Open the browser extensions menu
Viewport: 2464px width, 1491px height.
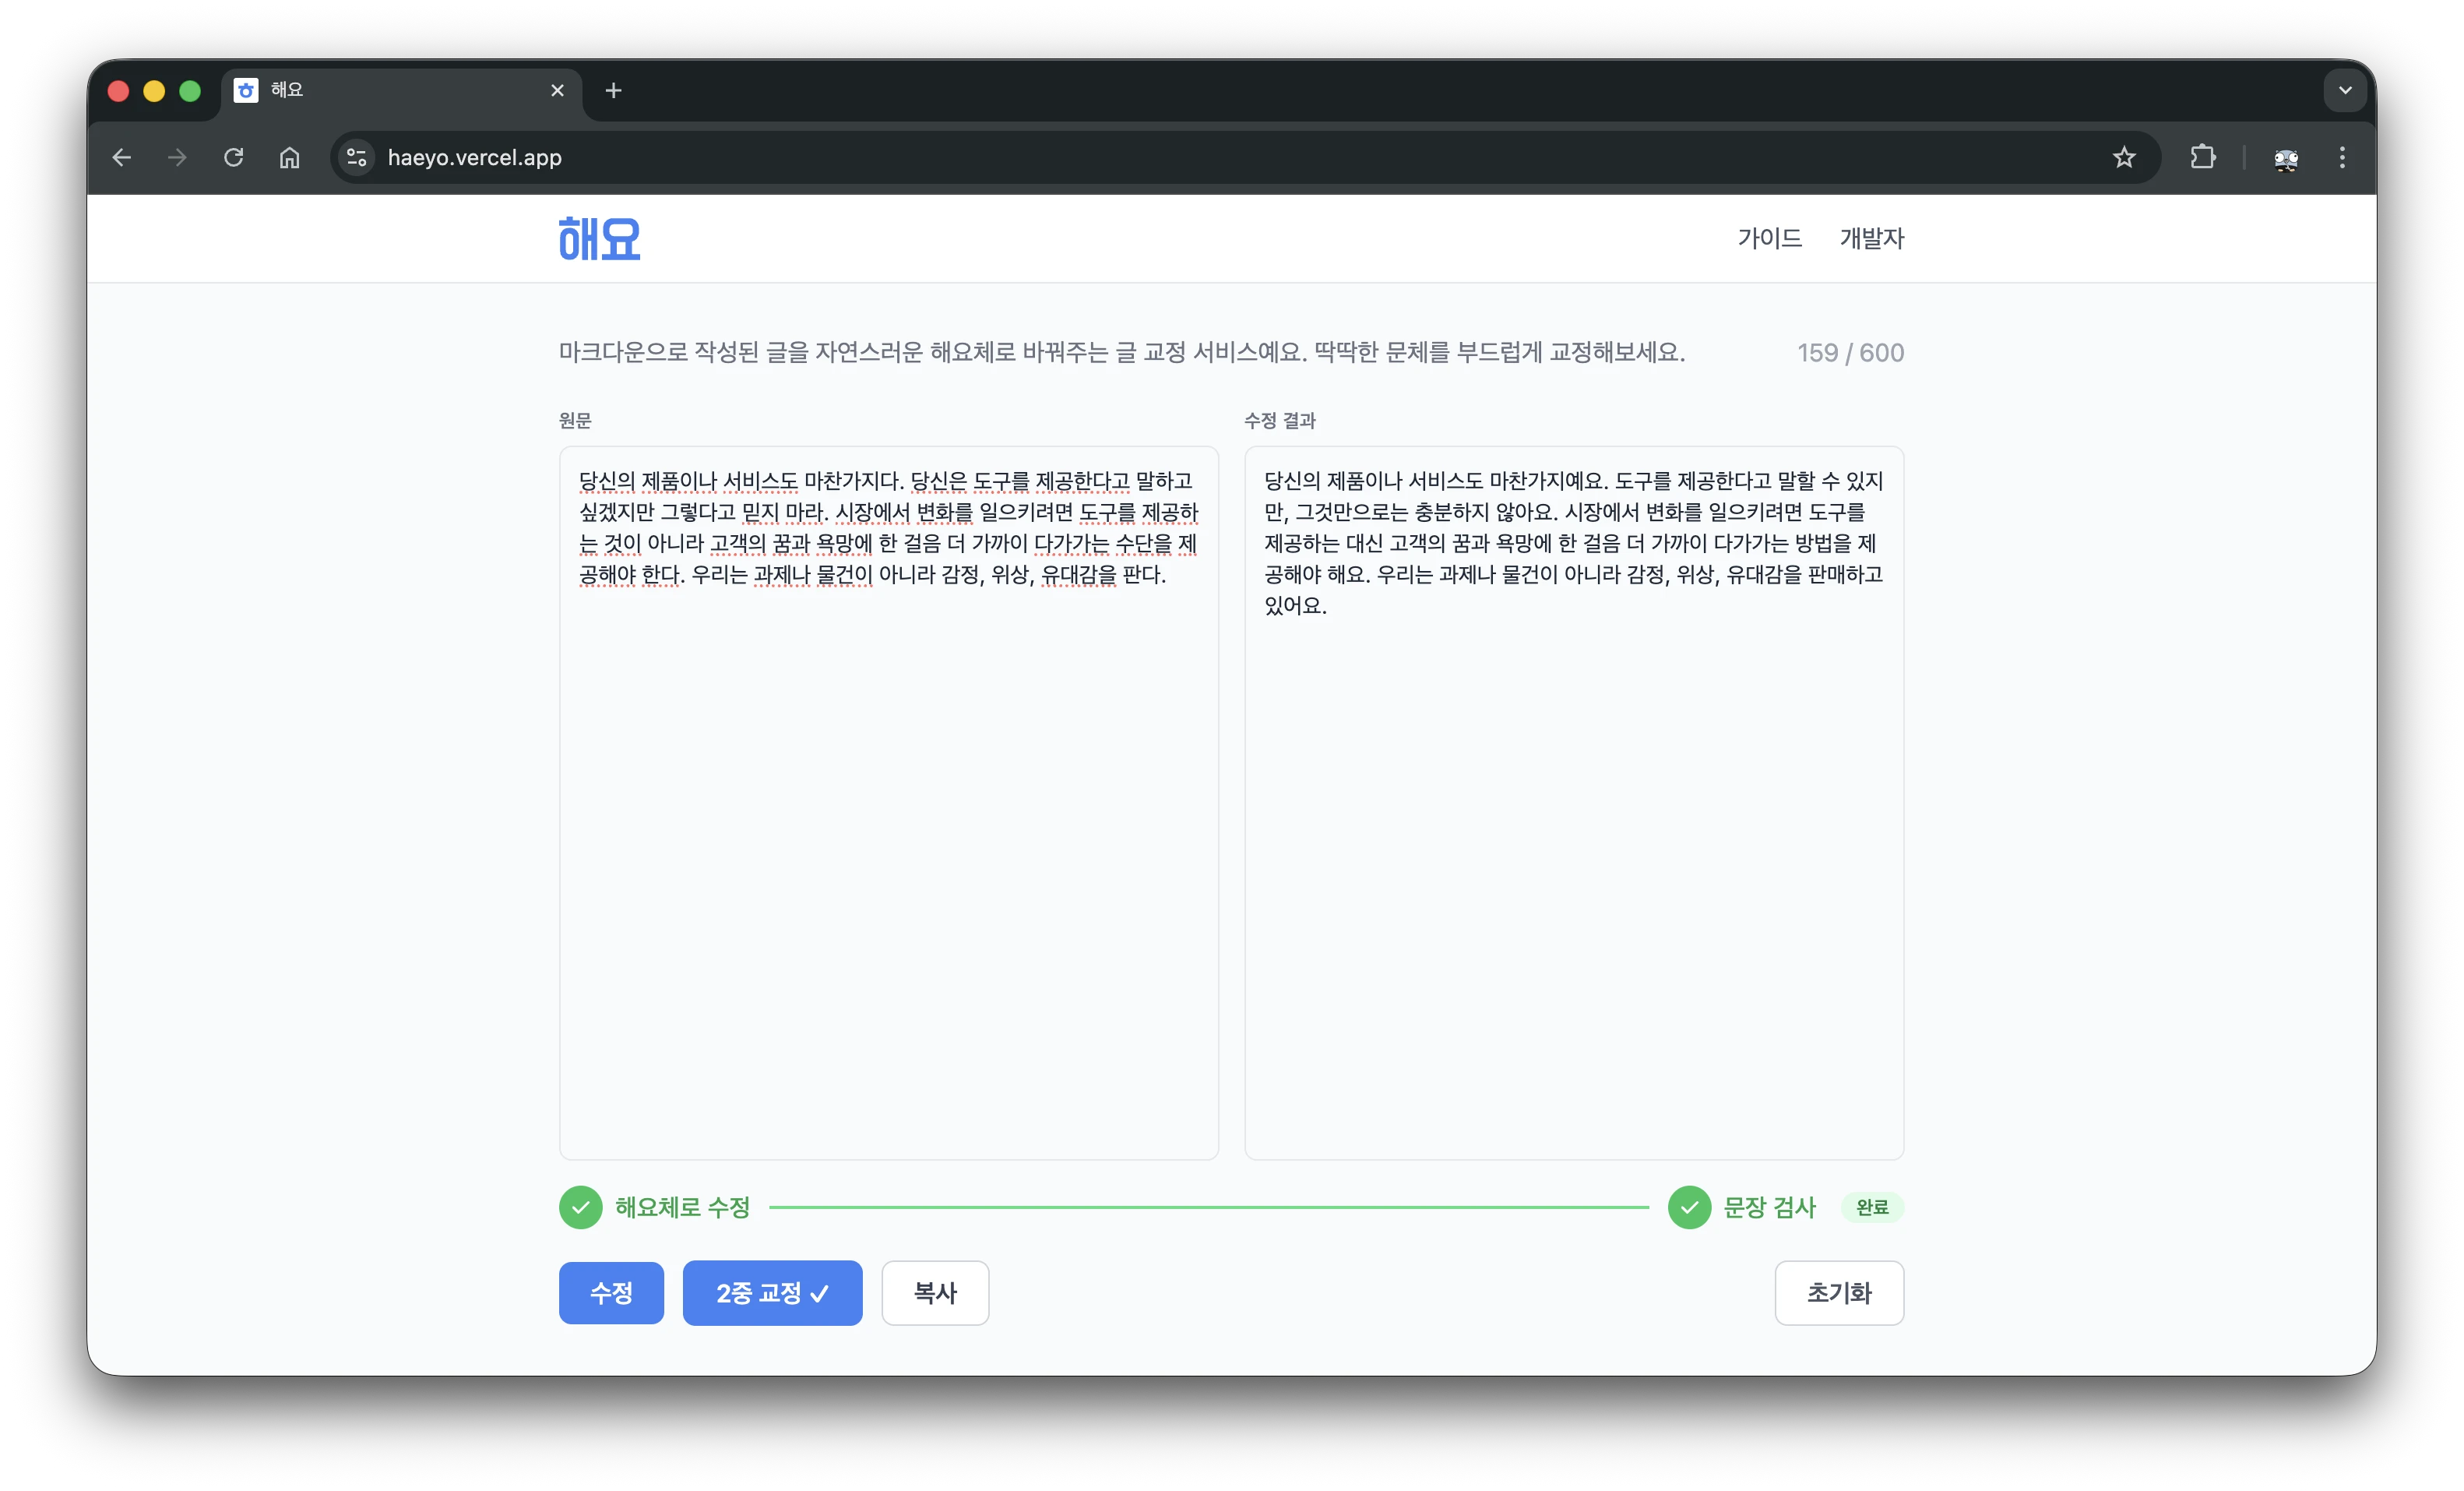click(x=2203, y=157)
